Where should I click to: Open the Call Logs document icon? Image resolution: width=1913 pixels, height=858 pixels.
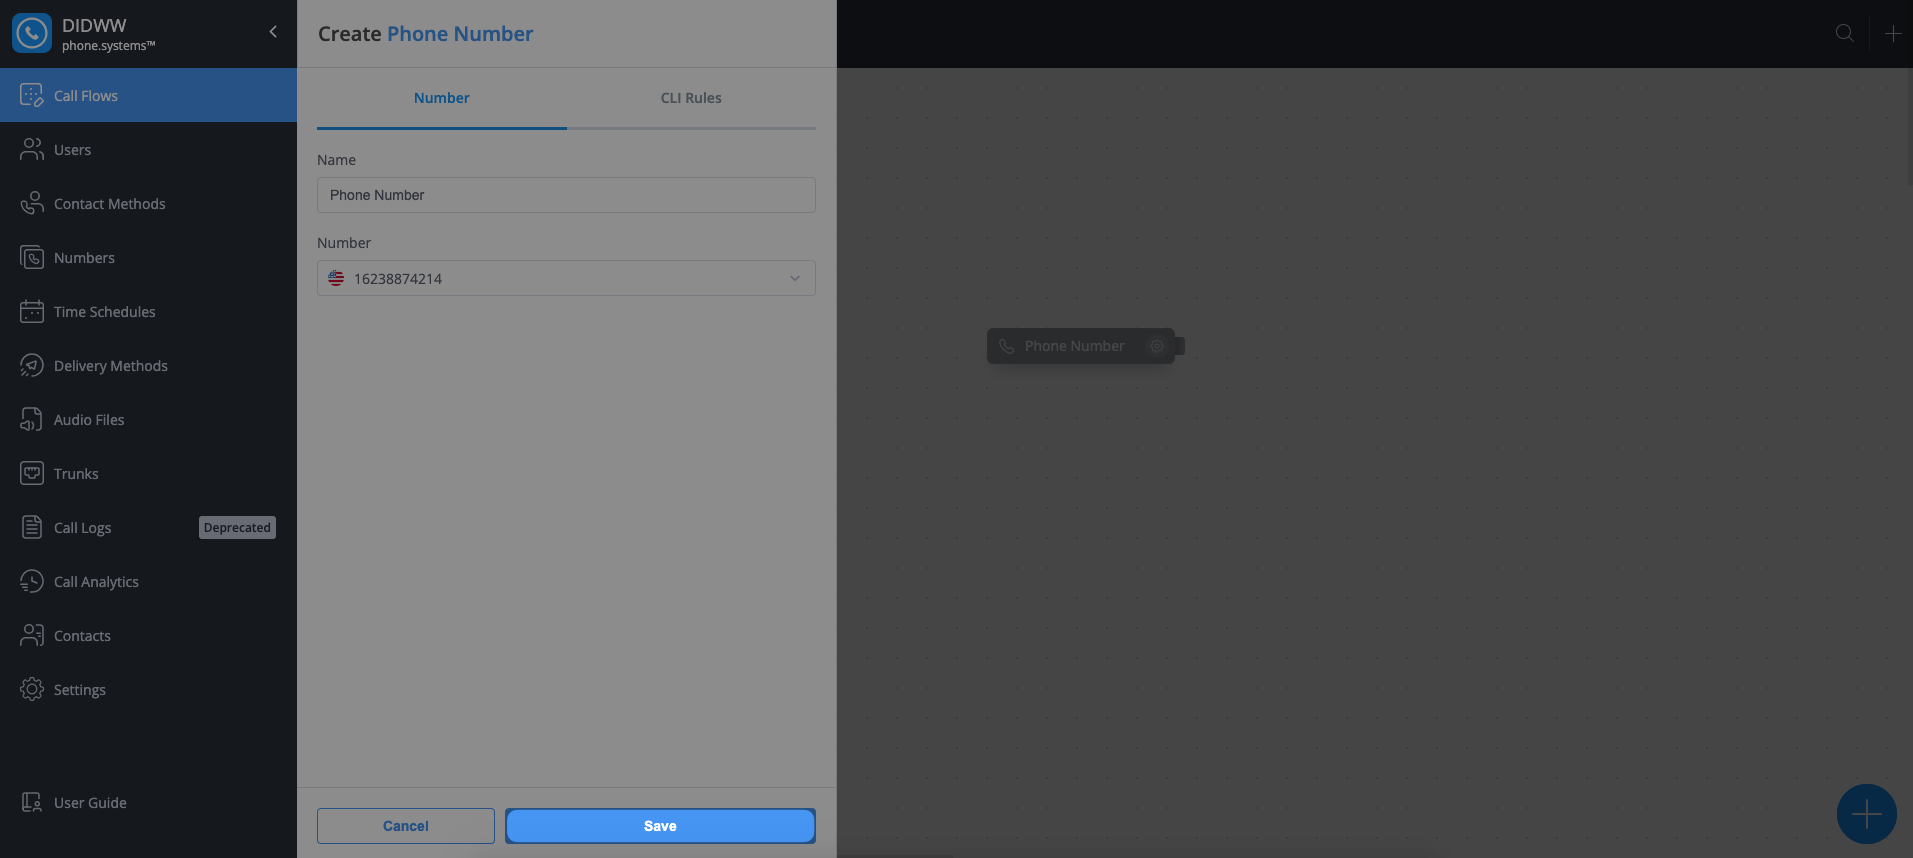coord(32,527)
